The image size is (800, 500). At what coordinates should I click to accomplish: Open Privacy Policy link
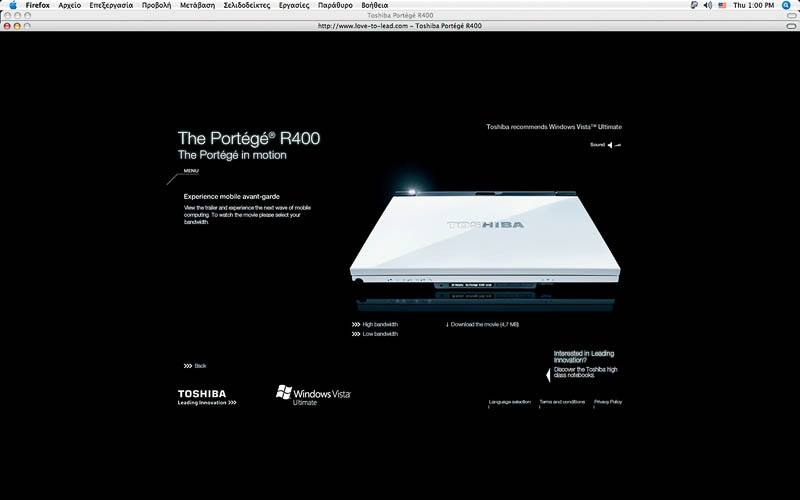608,402
